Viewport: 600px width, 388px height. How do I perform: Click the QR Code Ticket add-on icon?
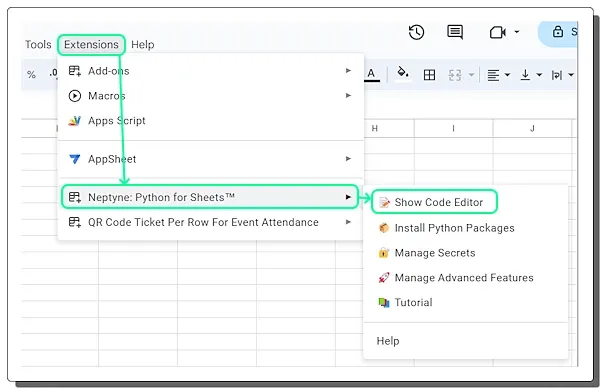(75, 222)
